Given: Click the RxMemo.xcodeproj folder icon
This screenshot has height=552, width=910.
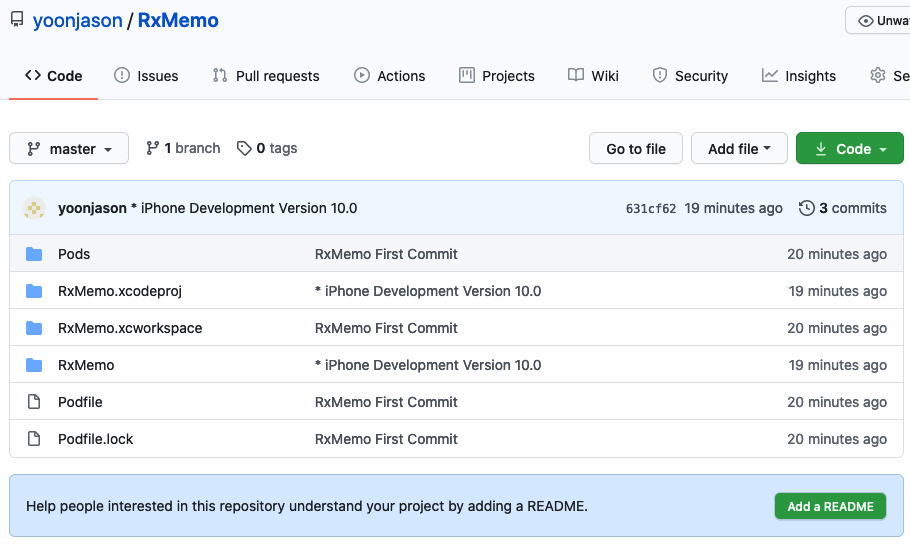Looking at the screenshot, I should 35,291.
